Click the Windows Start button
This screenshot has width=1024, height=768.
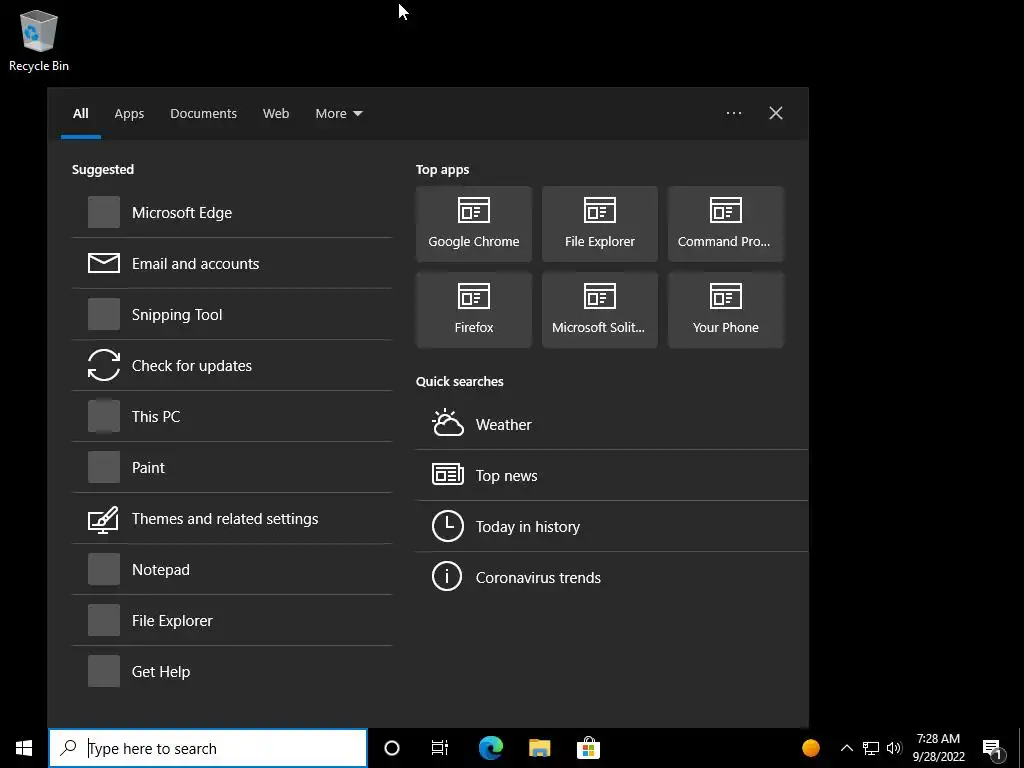pyautogui.click(x=24, y=748)
